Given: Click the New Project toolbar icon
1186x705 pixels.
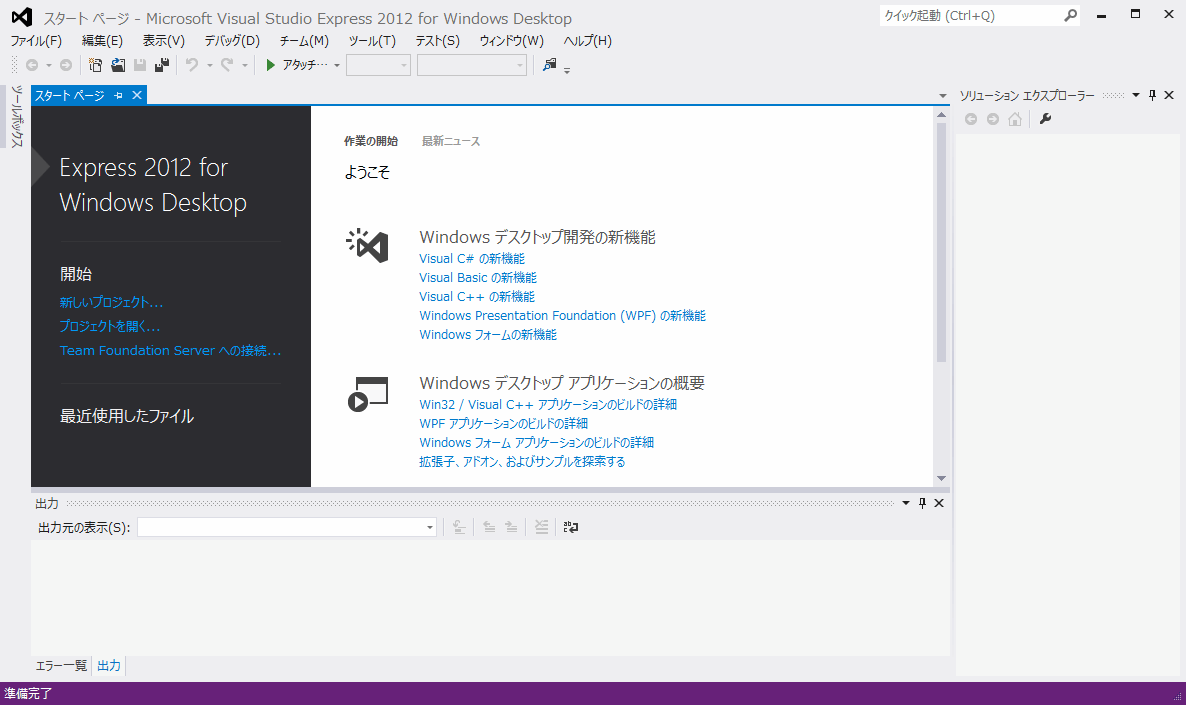Looking at the screenshot, I should tap(95, 66).
